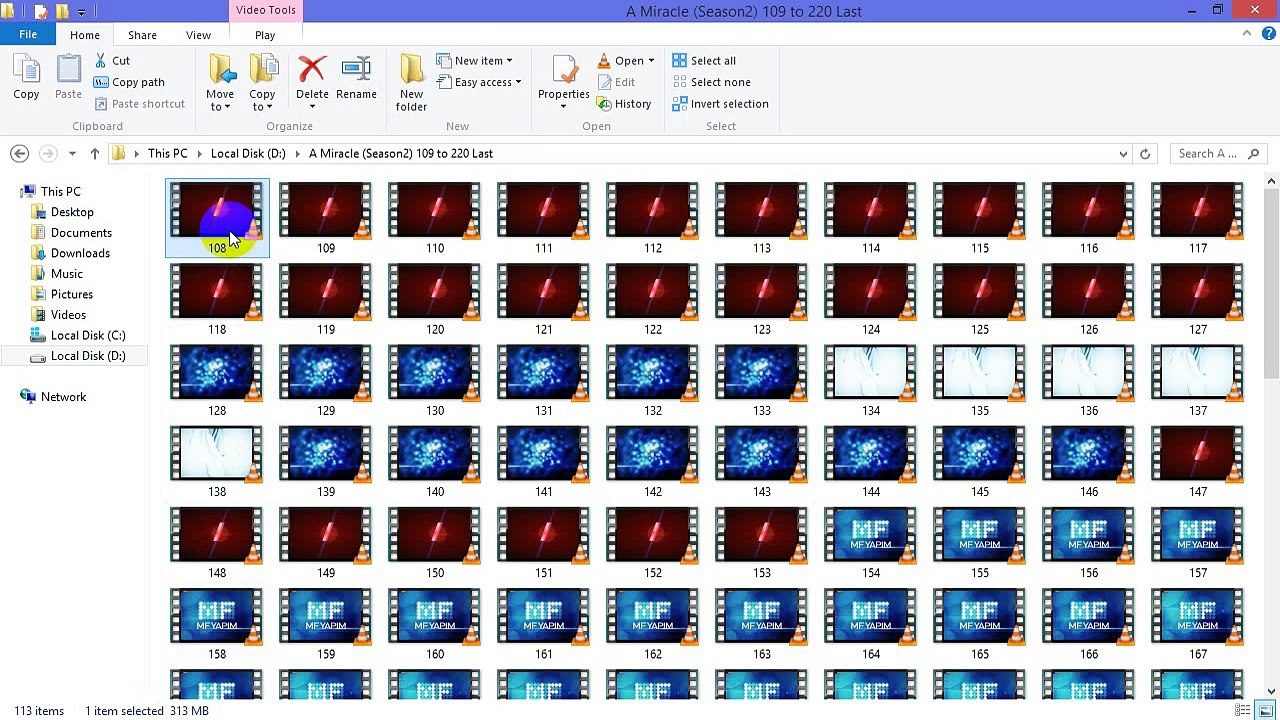Click the Cut scissors command
The height and width of the screenshot is (720, 1280).
coord(111,61)
